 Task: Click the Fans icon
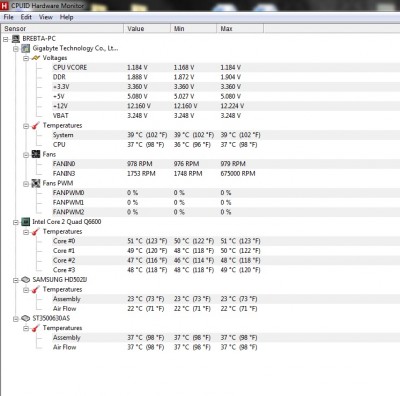[x=36, y=154]
